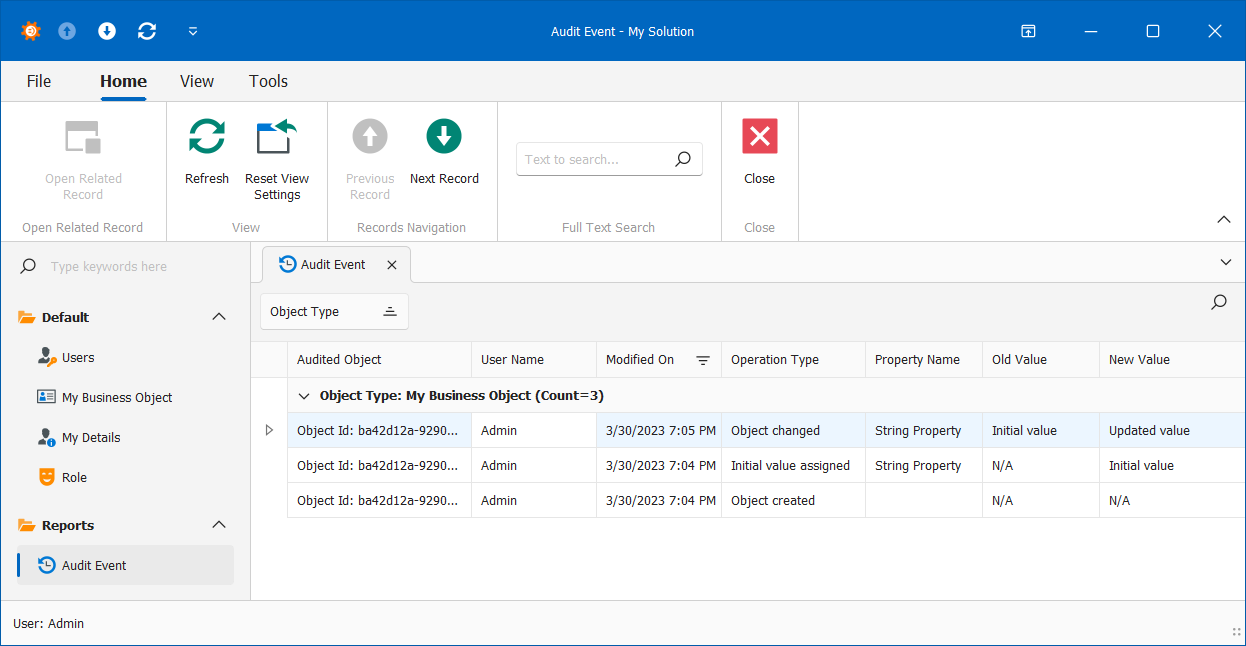Viewport: 1246px width, 646px height.
Task: Collapse the Default navigation group
Action: [x=219, y=317]
